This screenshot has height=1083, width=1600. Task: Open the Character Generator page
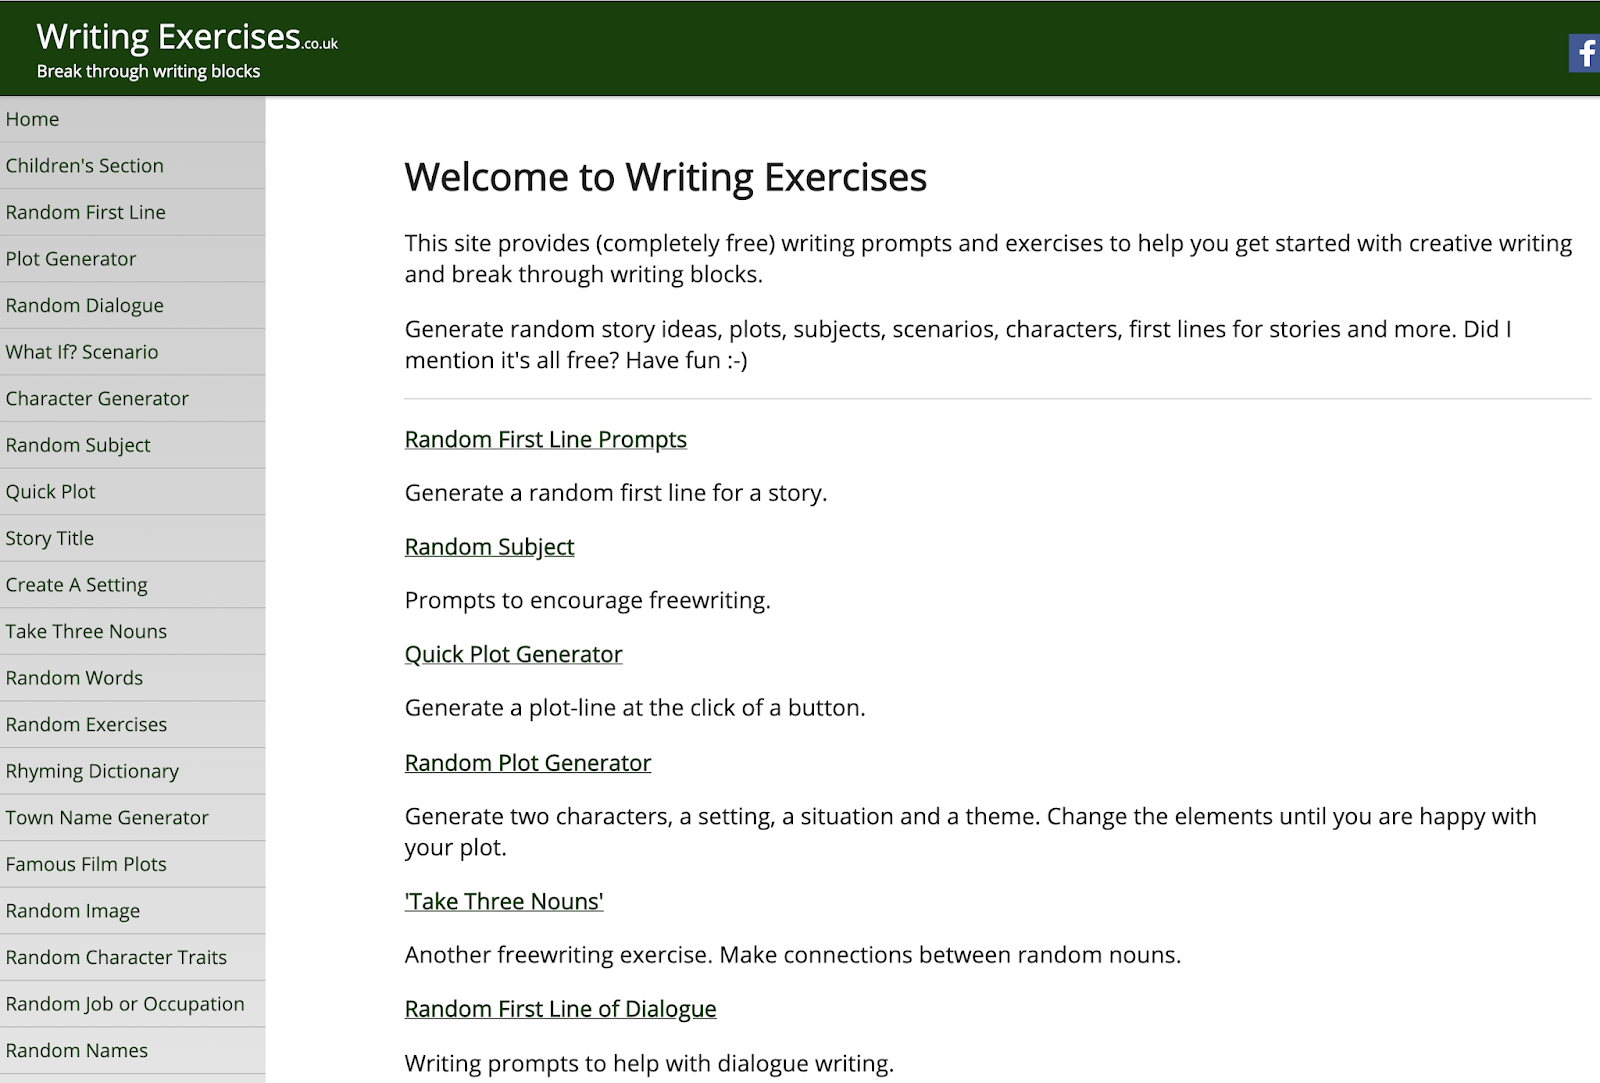97,398
